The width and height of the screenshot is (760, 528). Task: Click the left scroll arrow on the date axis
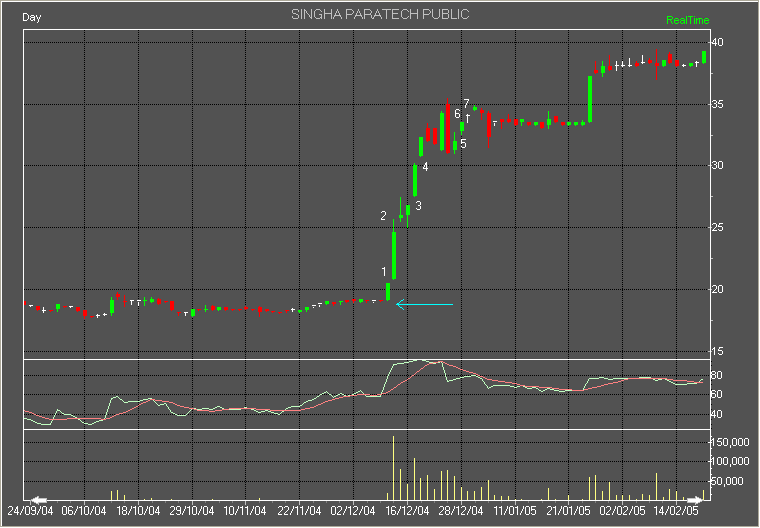click(x=38, y=500)
